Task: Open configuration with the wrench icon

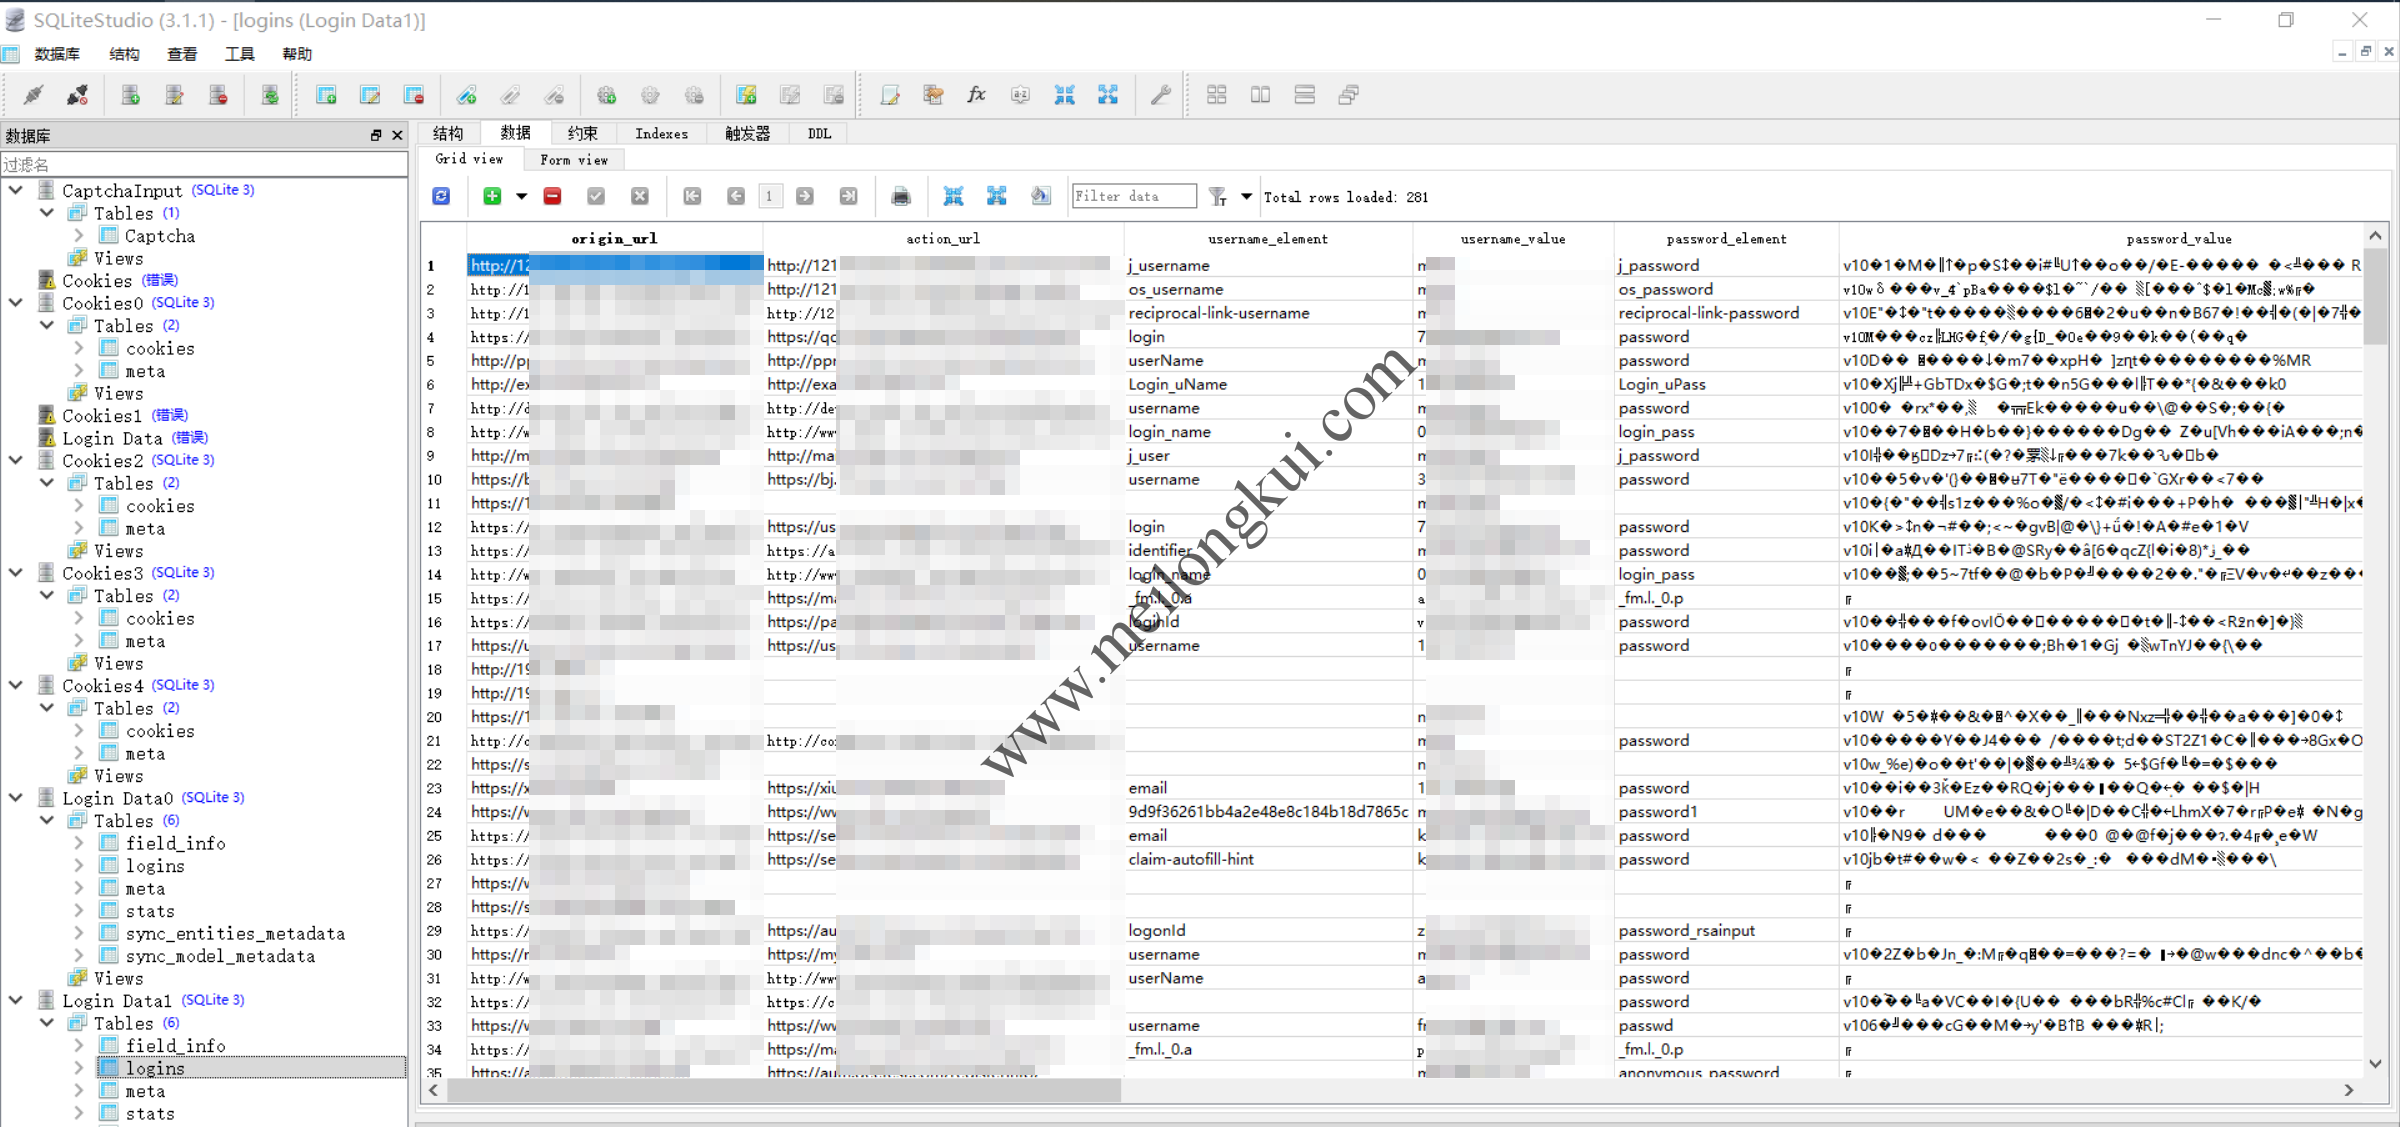Action: 1160,95
